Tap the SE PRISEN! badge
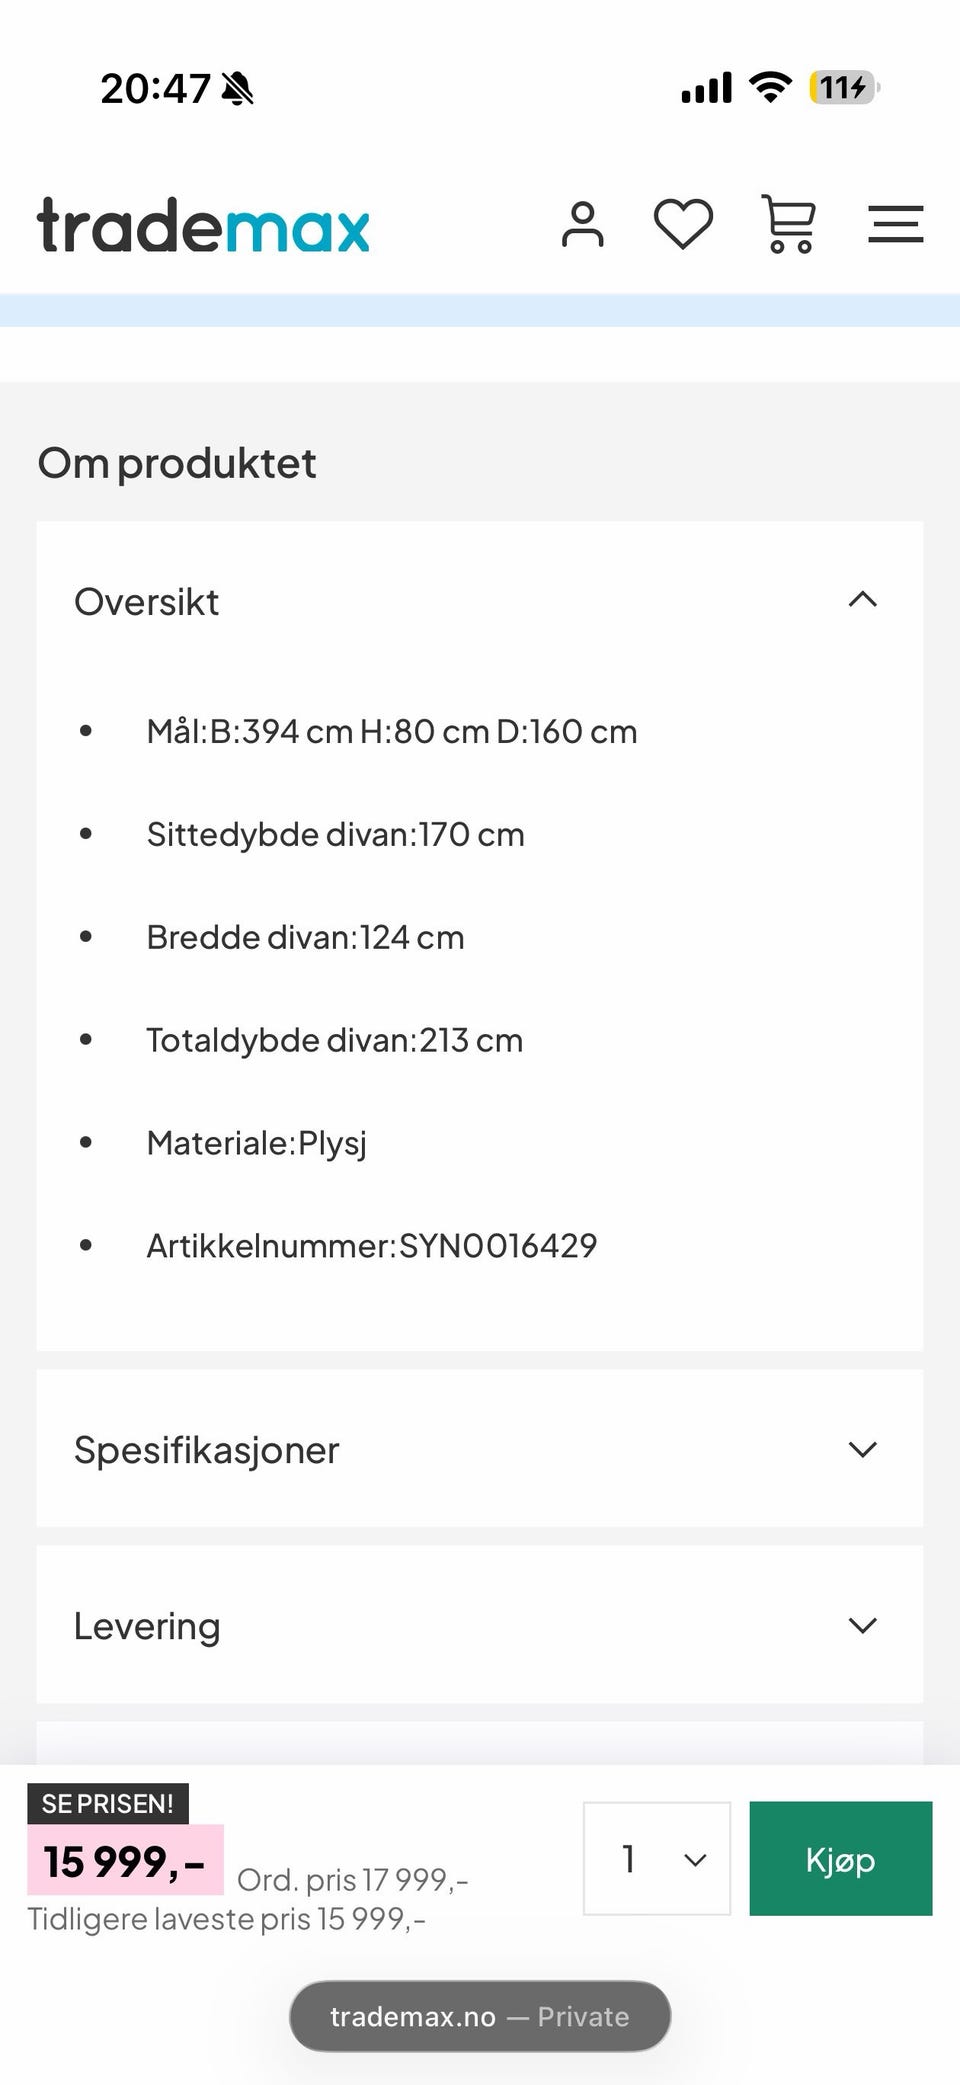Viewport: 960px width, 2085px height. [108, 1803]
